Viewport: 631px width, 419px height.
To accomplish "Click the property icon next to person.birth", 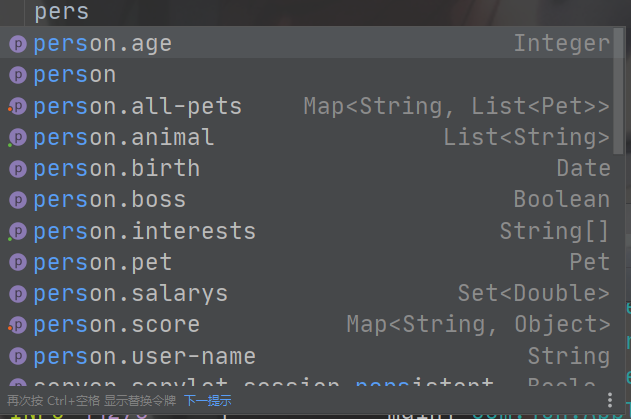I will [x=17, y=169].
